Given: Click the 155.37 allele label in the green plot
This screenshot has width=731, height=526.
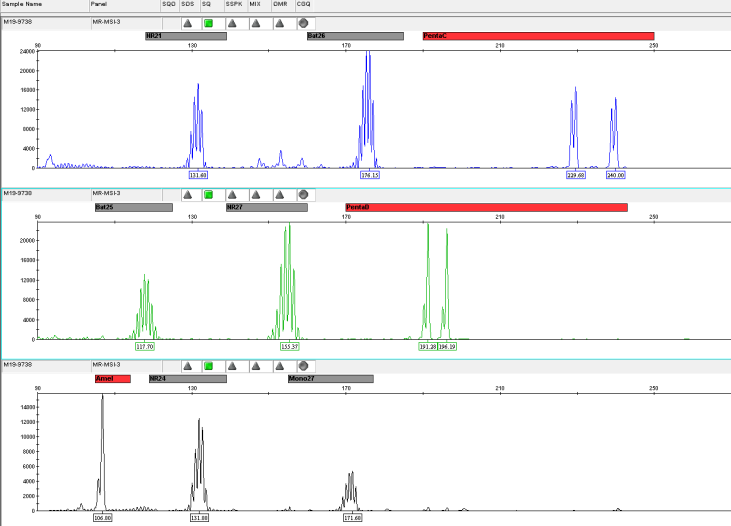Looking at the screenshot, I should pos(290,346).
